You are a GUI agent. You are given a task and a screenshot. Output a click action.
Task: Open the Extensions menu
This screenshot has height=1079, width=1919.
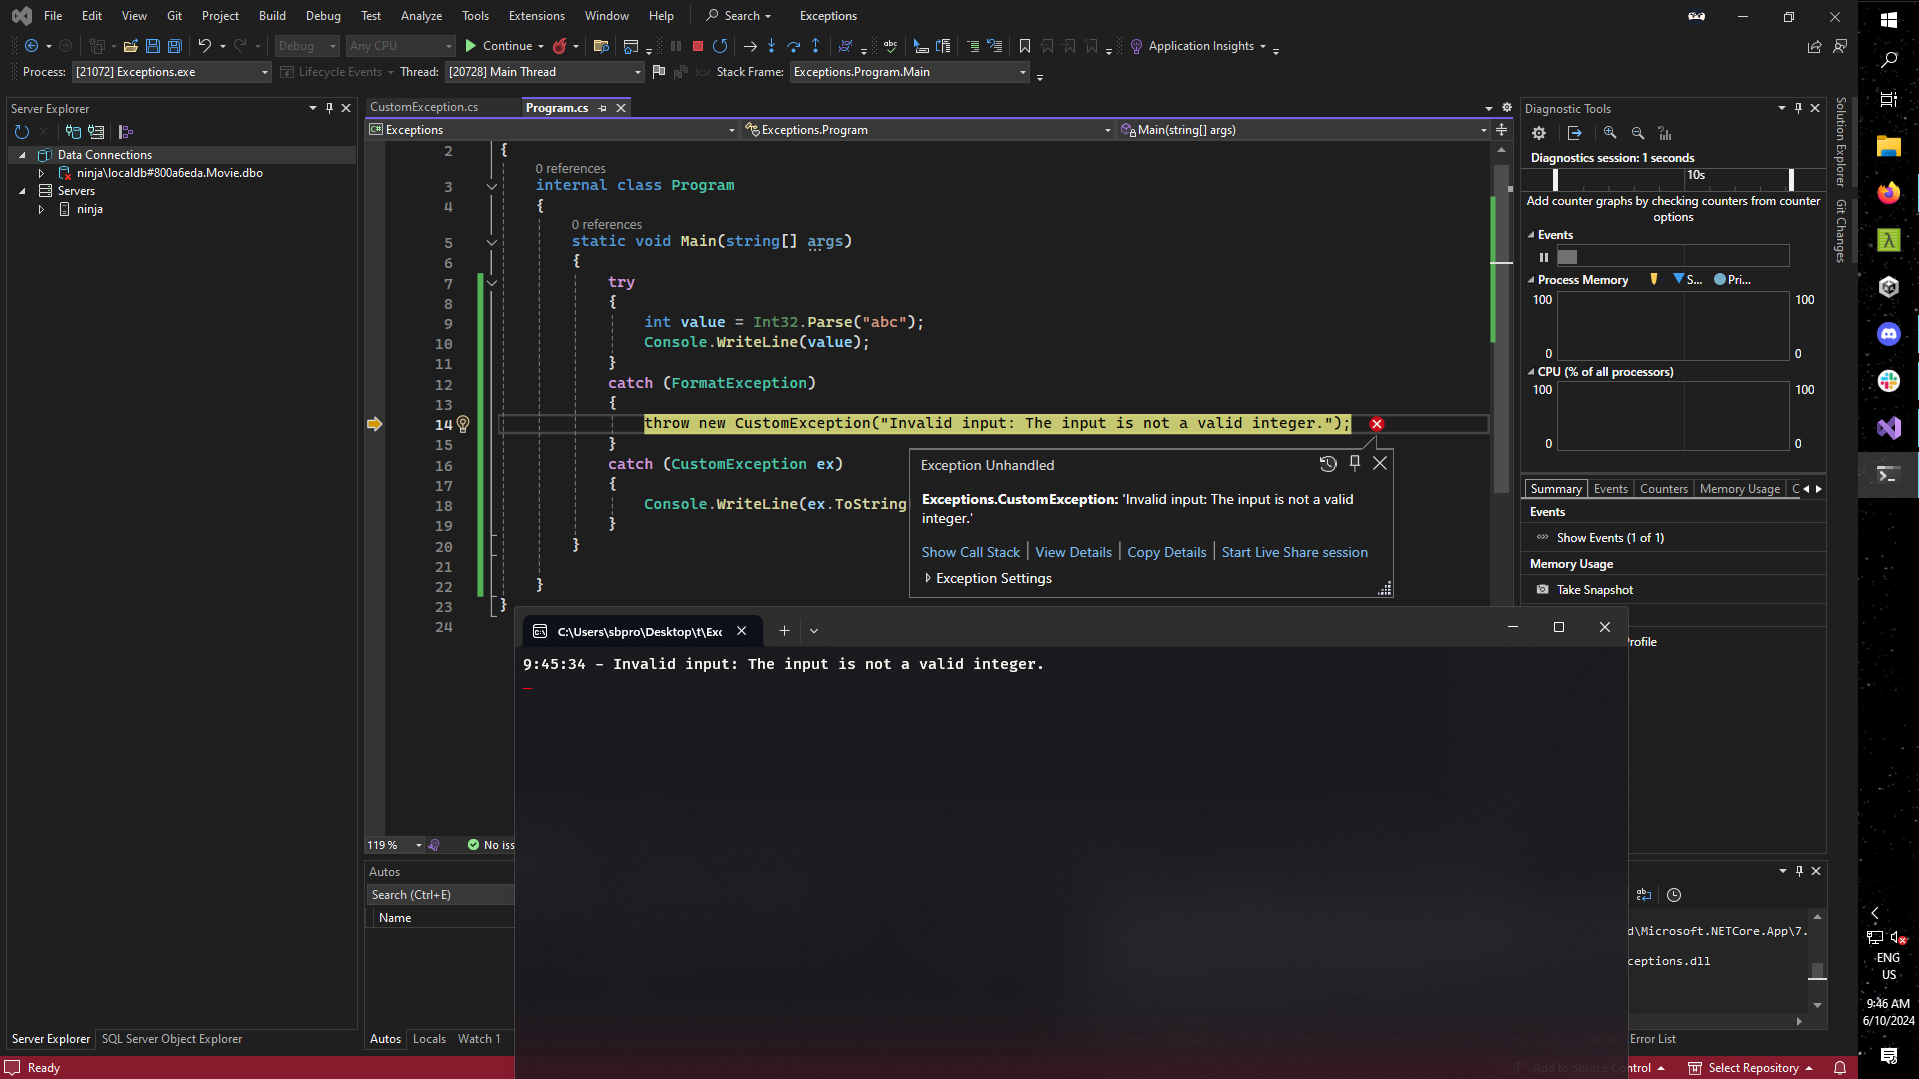click(536, 16)
